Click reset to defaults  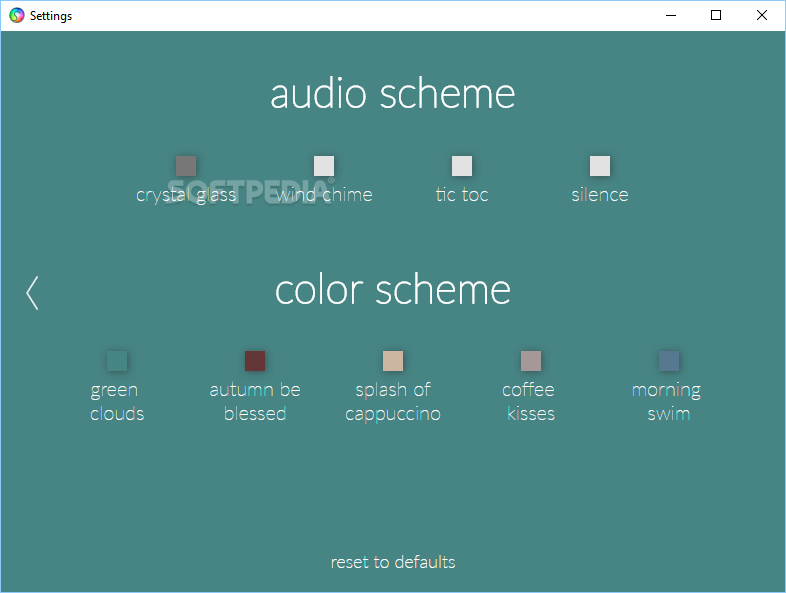(x=393, y=562)
